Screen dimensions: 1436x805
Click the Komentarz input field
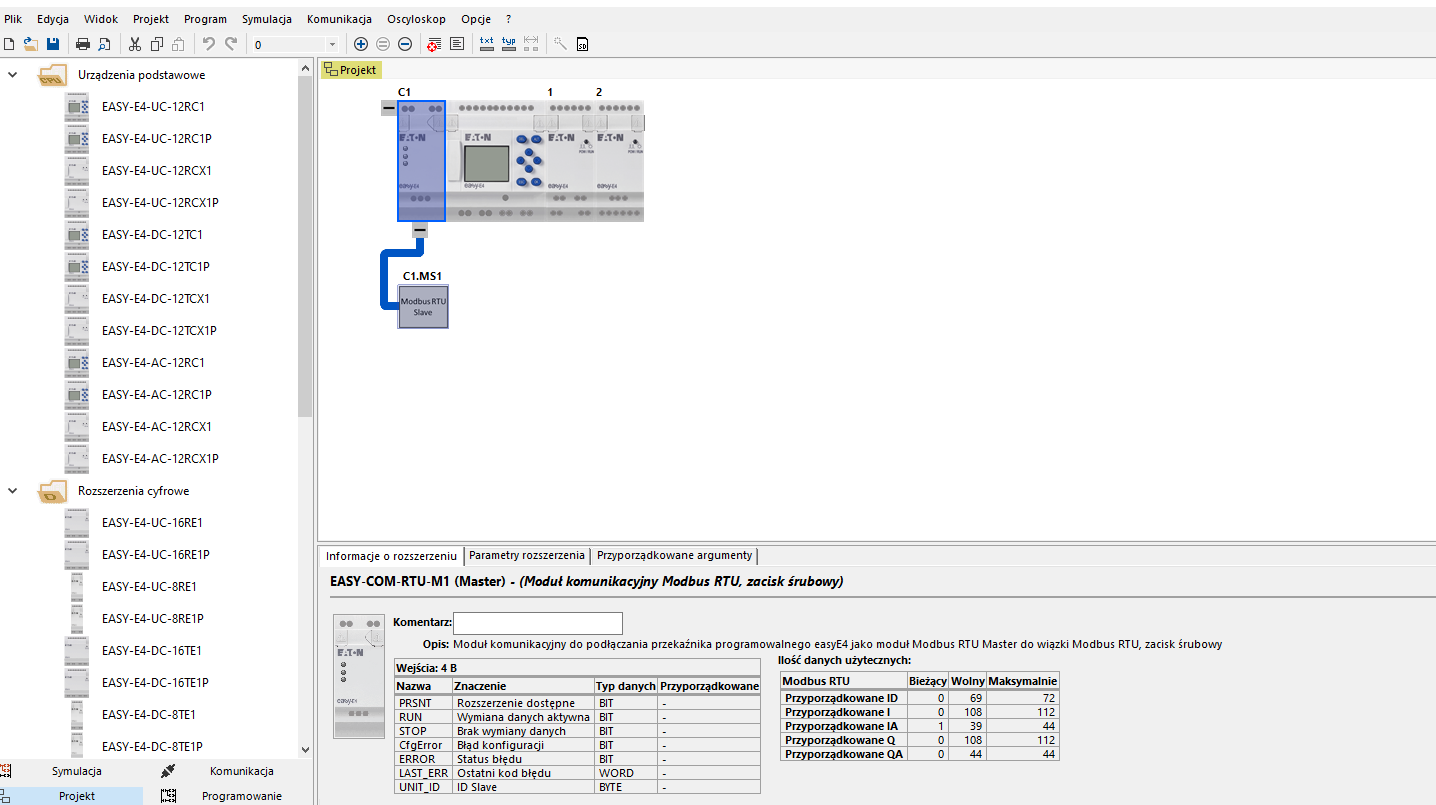pyautogui.click(x=537, y=623)
